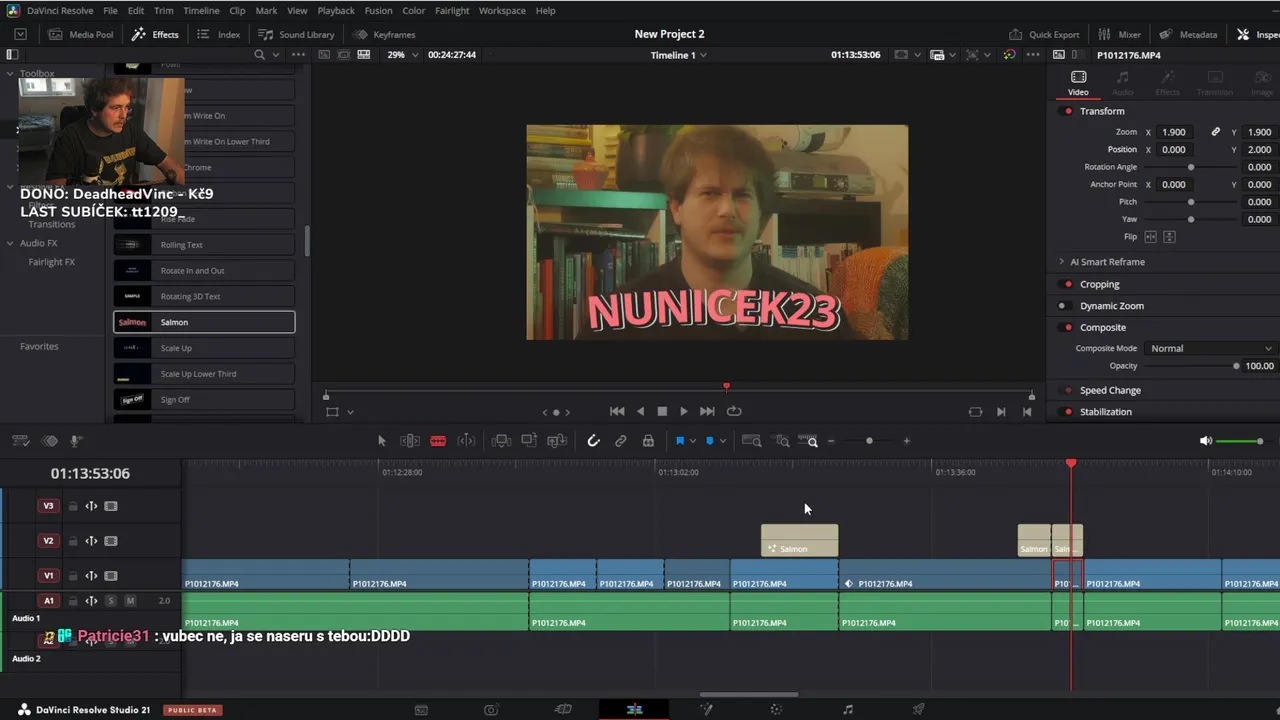Collapse the Toolbox tree arrow

point(10,74)
